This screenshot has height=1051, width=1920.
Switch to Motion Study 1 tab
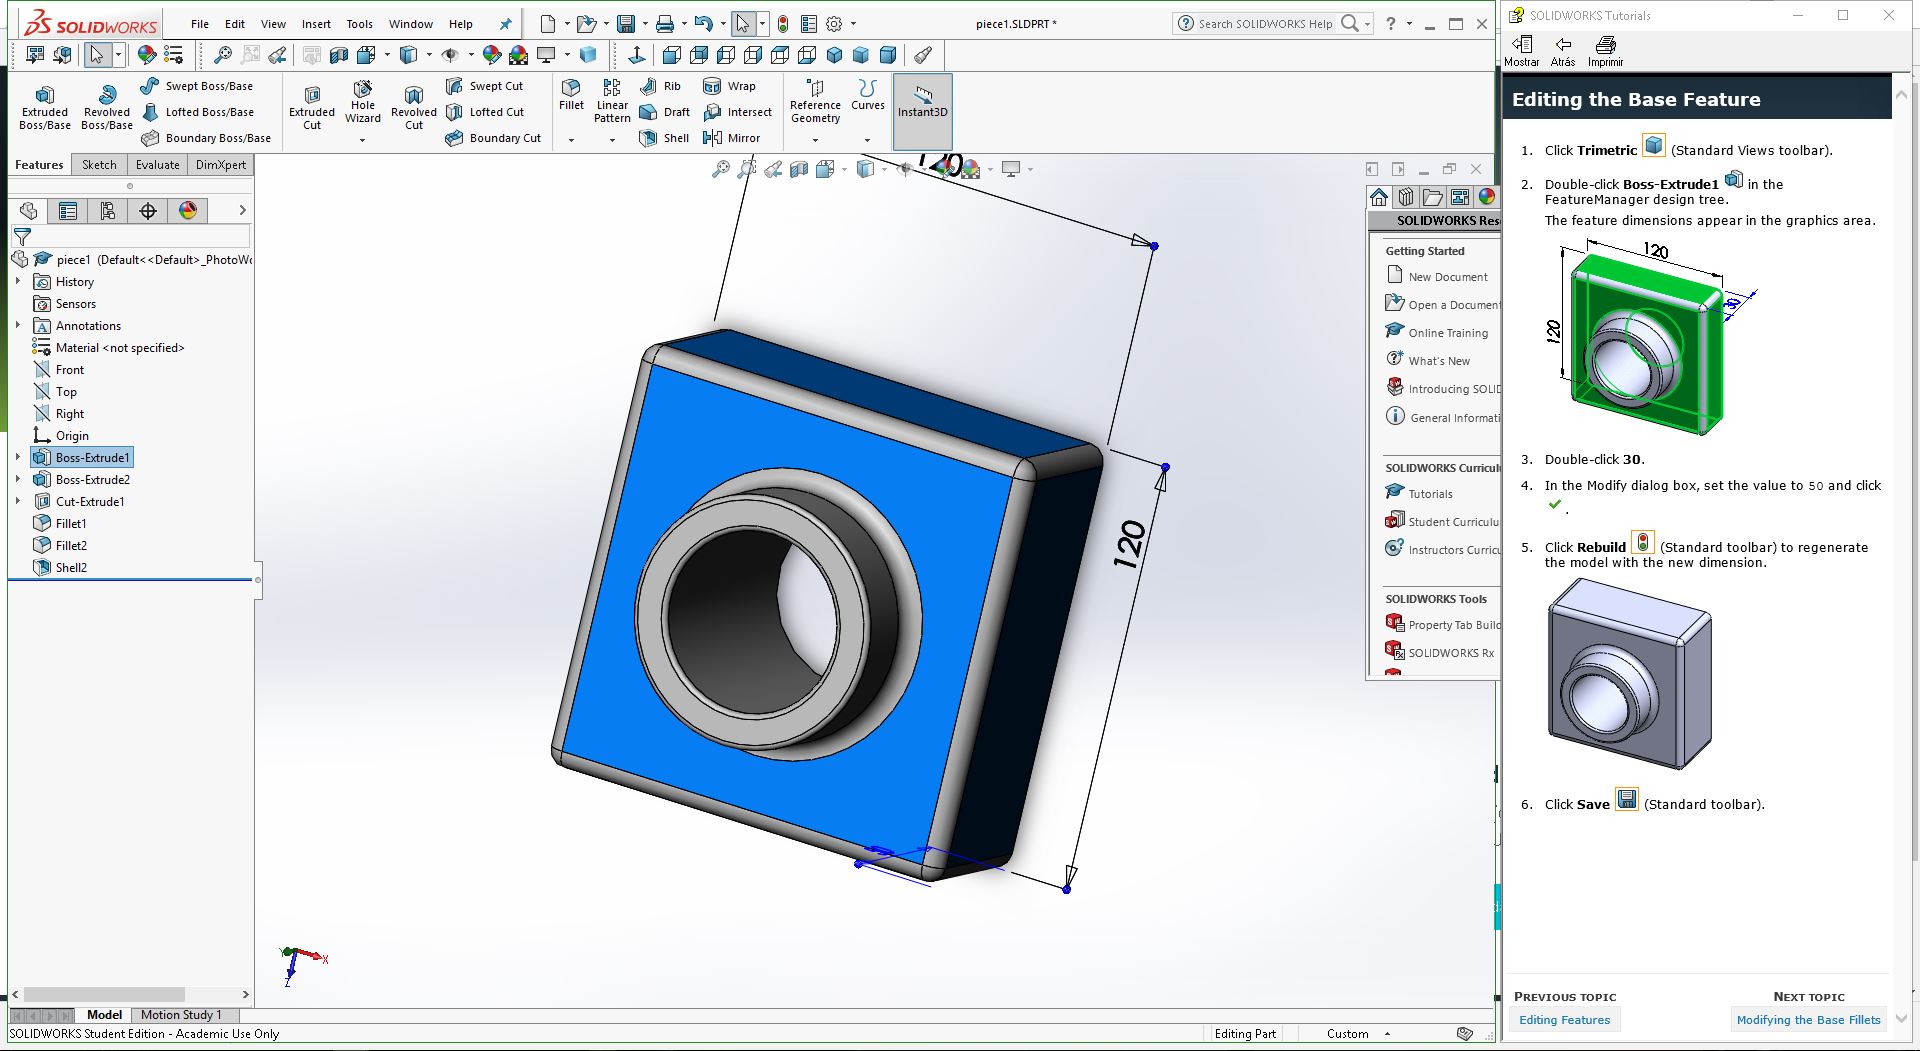click(x=181, y=1014)
